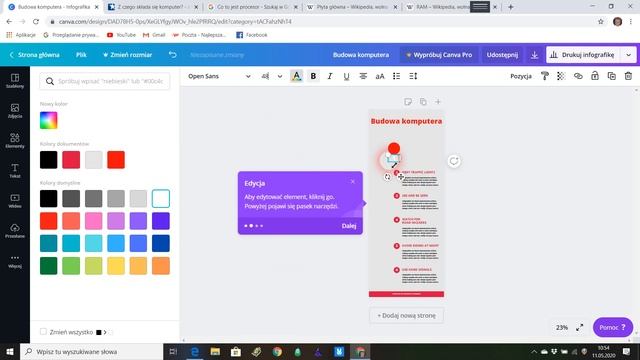Delete the selected element with trash icon

coord(628,76)
